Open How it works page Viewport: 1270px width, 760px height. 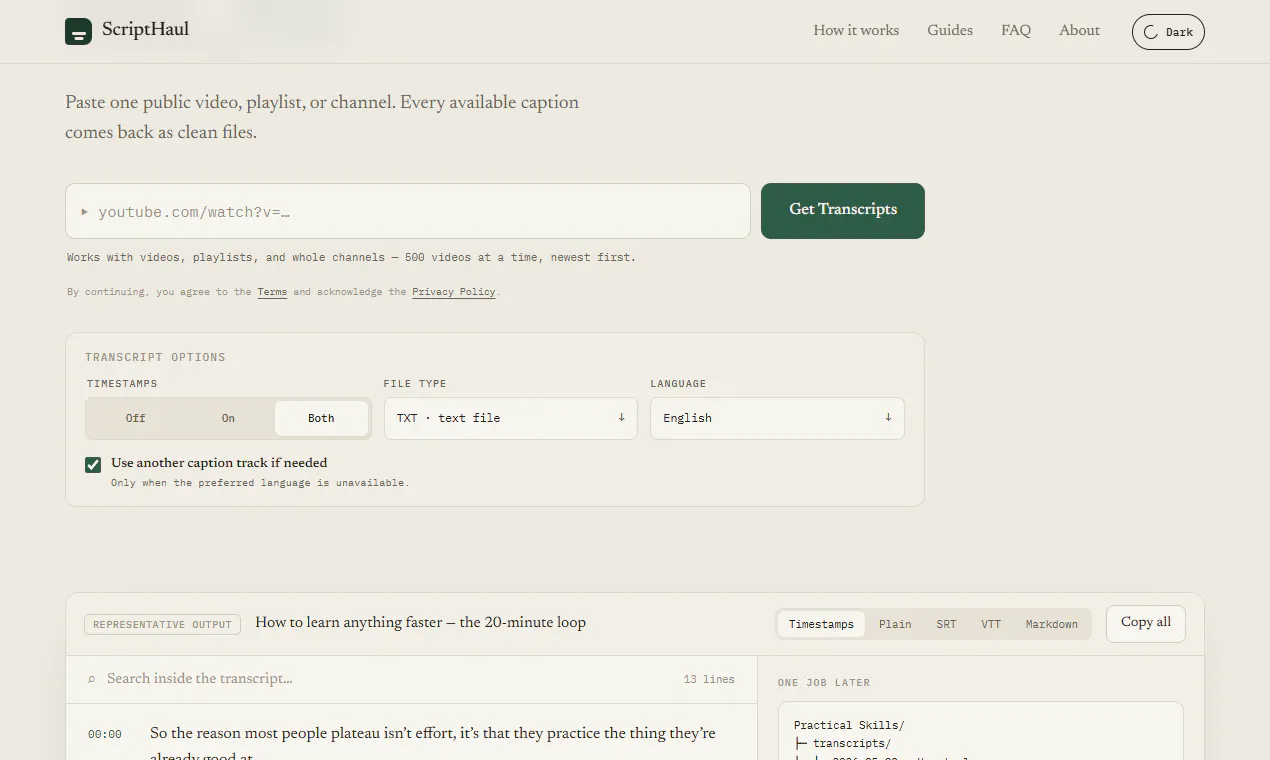pos(856,30)
